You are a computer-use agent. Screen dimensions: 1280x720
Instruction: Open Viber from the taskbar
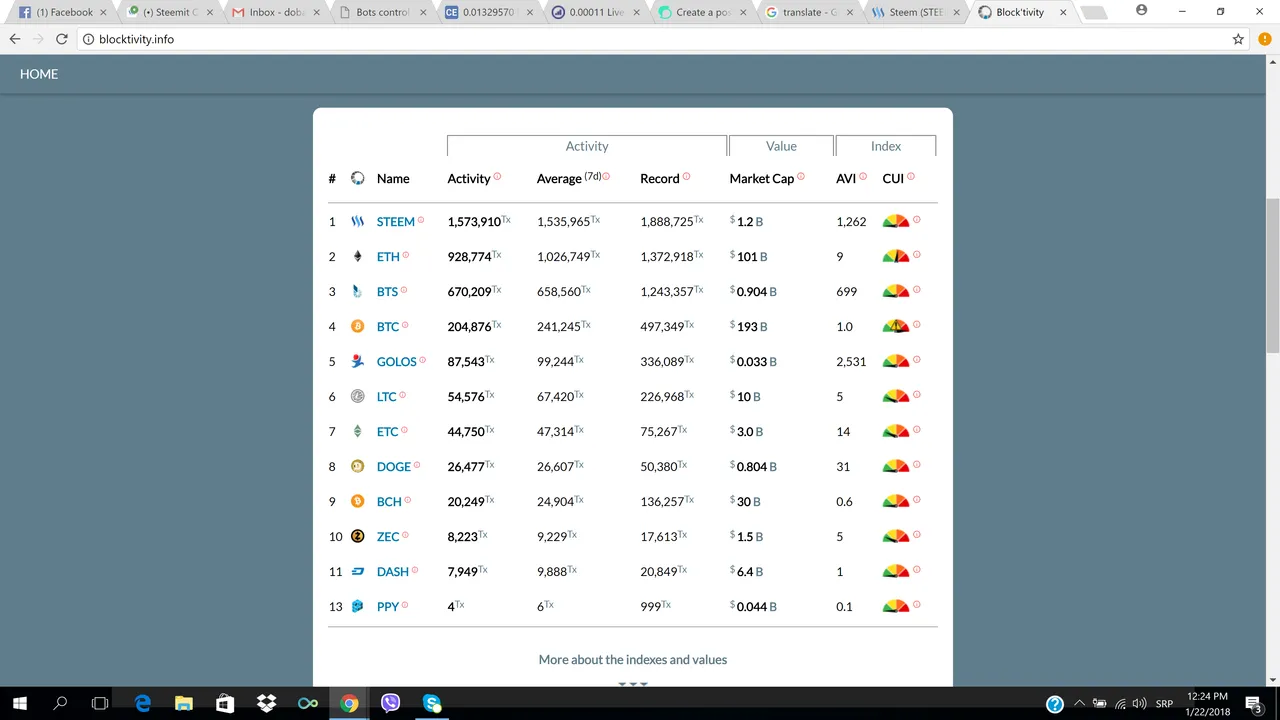pos(391,703)
